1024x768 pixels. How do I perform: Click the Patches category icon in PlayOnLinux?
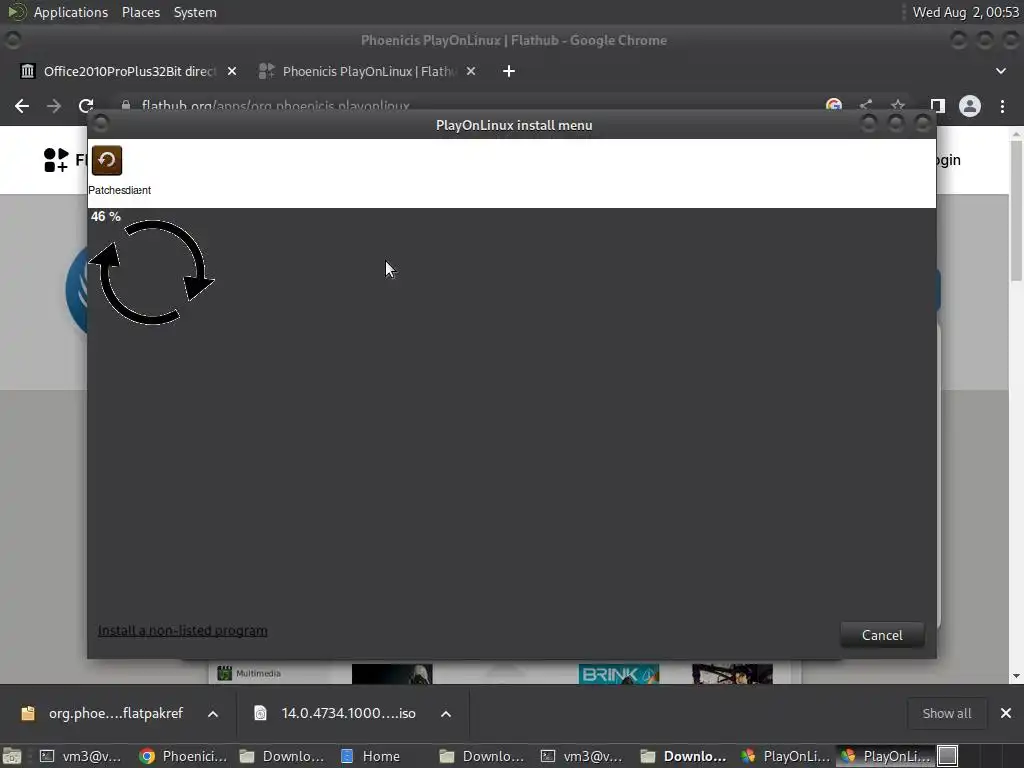(x=107, y=161)
